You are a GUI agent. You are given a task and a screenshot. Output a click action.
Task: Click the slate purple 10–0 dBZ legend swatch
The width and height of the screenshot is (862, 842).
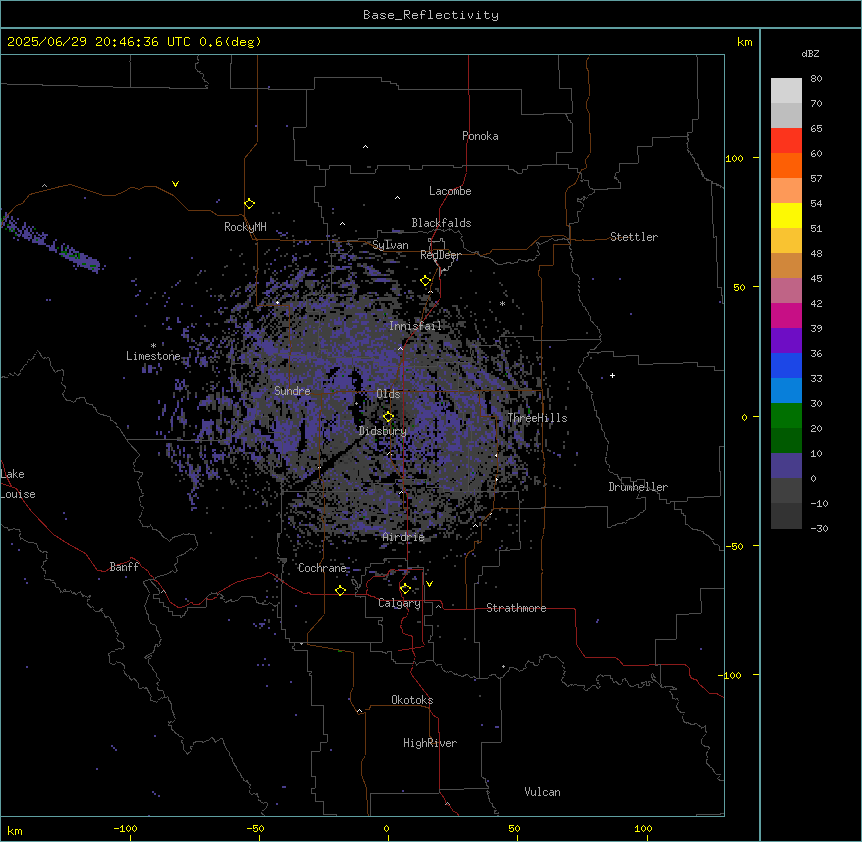click(786, 466)
